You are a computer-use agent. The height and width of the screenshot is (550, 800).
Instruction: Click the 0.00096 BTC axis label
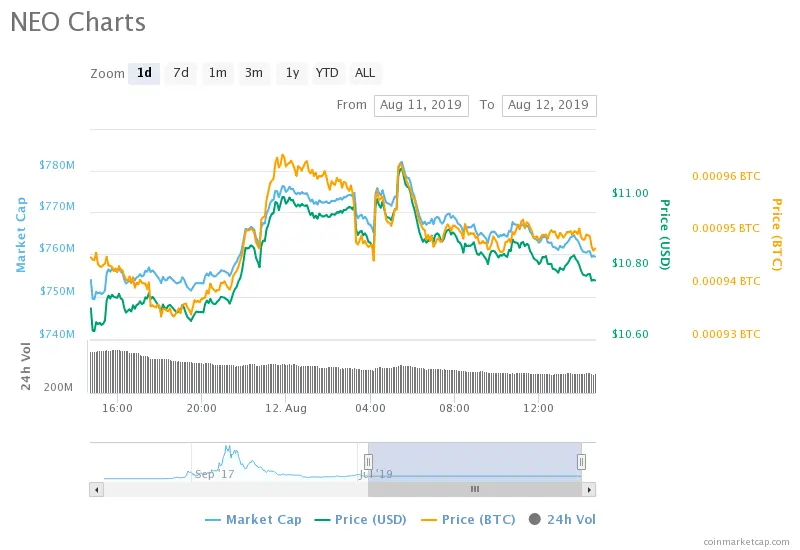[726, 177]
